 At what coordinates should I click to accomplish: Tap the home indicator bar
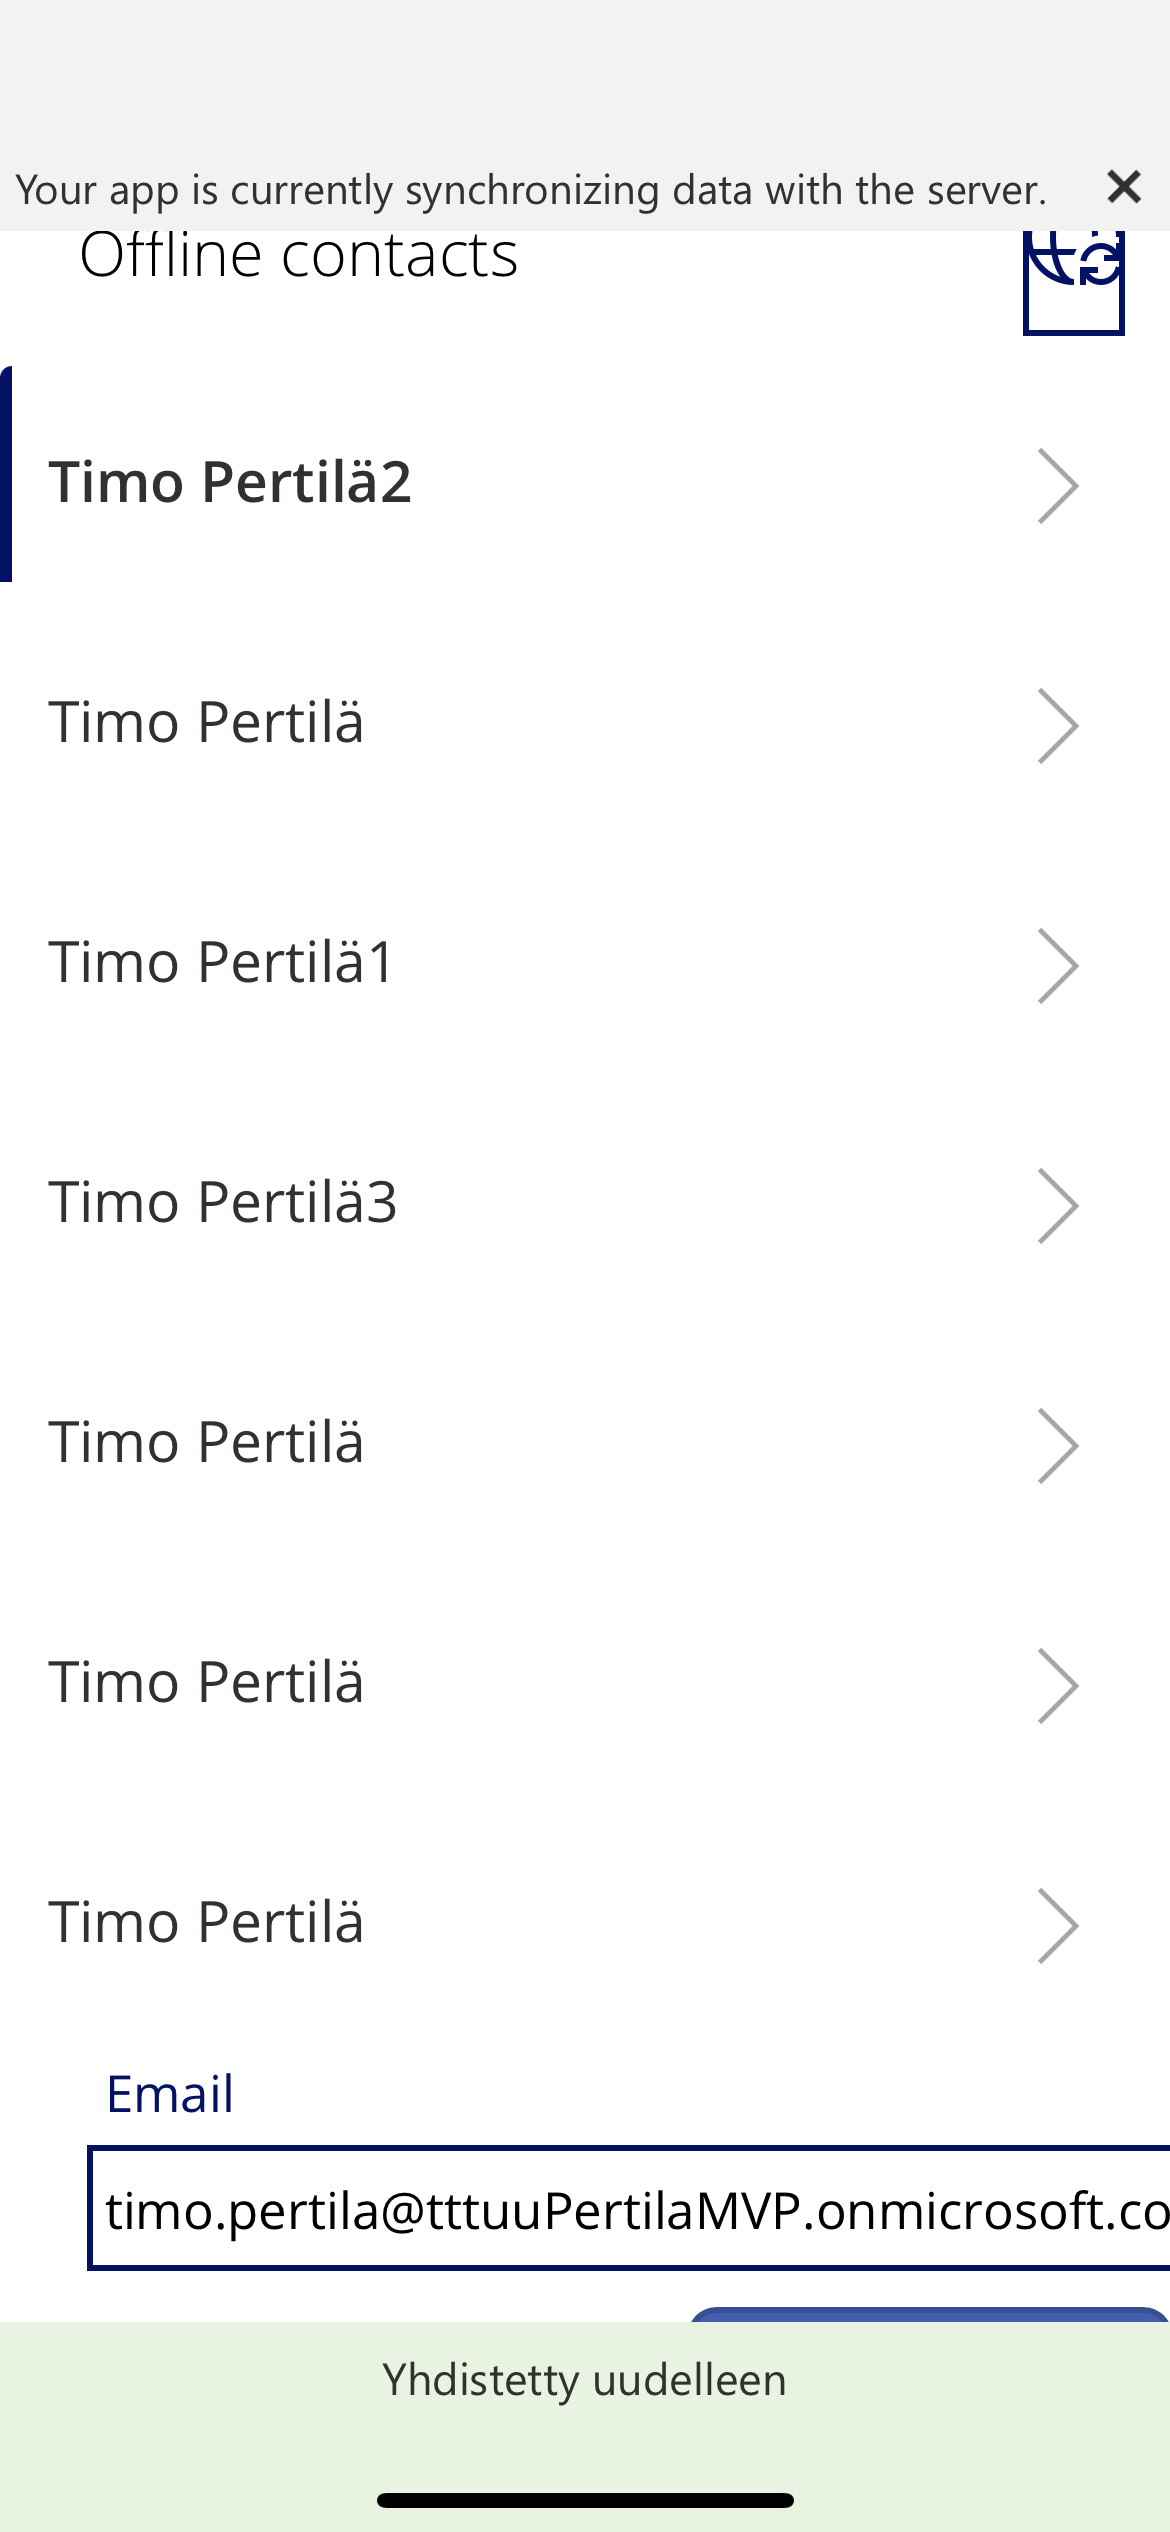pyautogui.click(x=585, y=2500)
